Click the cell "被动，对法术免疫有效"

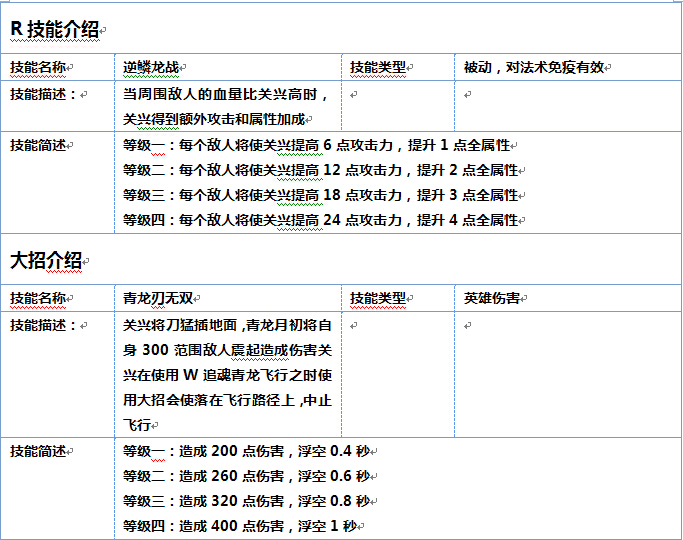click(x=534, y=67)
